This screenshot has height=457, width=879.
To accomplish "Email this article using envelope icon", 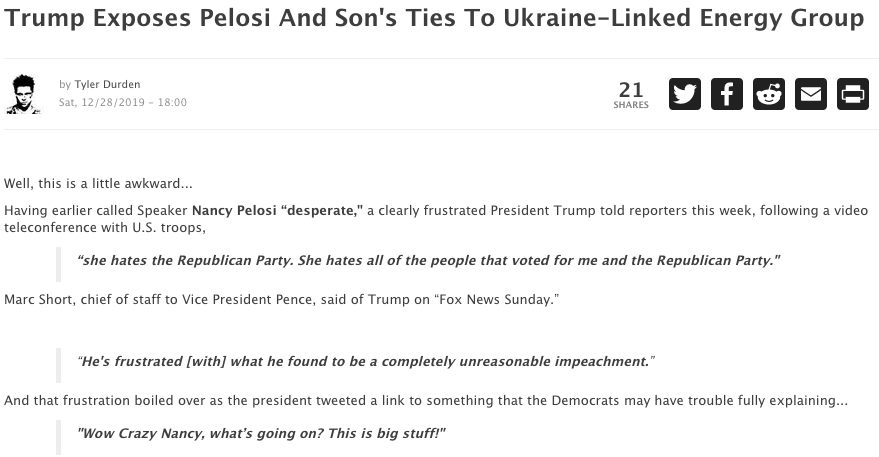I will tap(811, 94).
